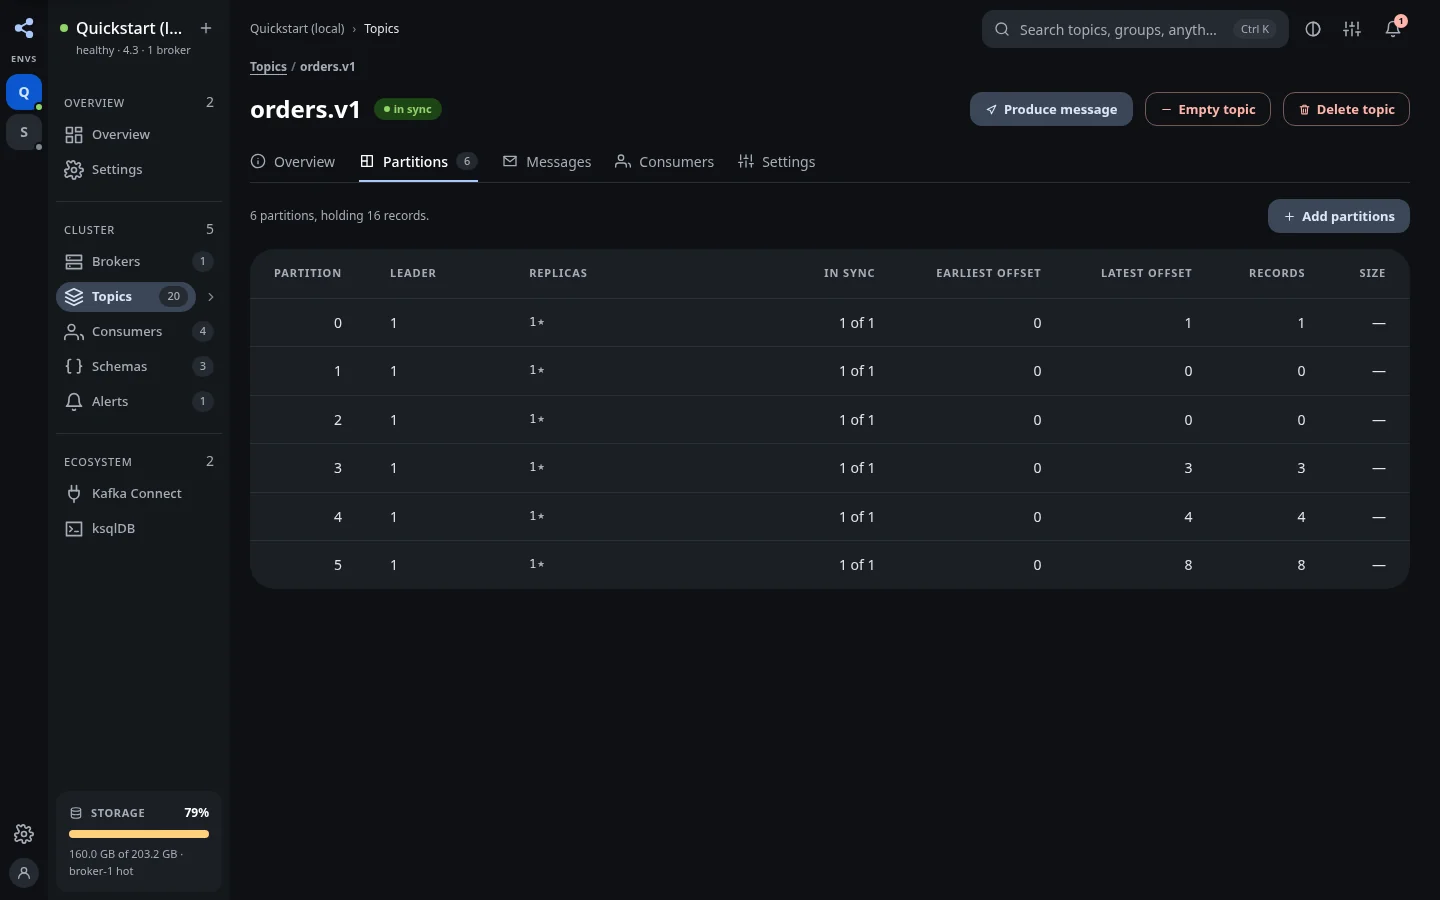Sort by the LATEST OFFSET column header
The width and height of the screenshot is (1440, 900).
(x=1146, y=273)
